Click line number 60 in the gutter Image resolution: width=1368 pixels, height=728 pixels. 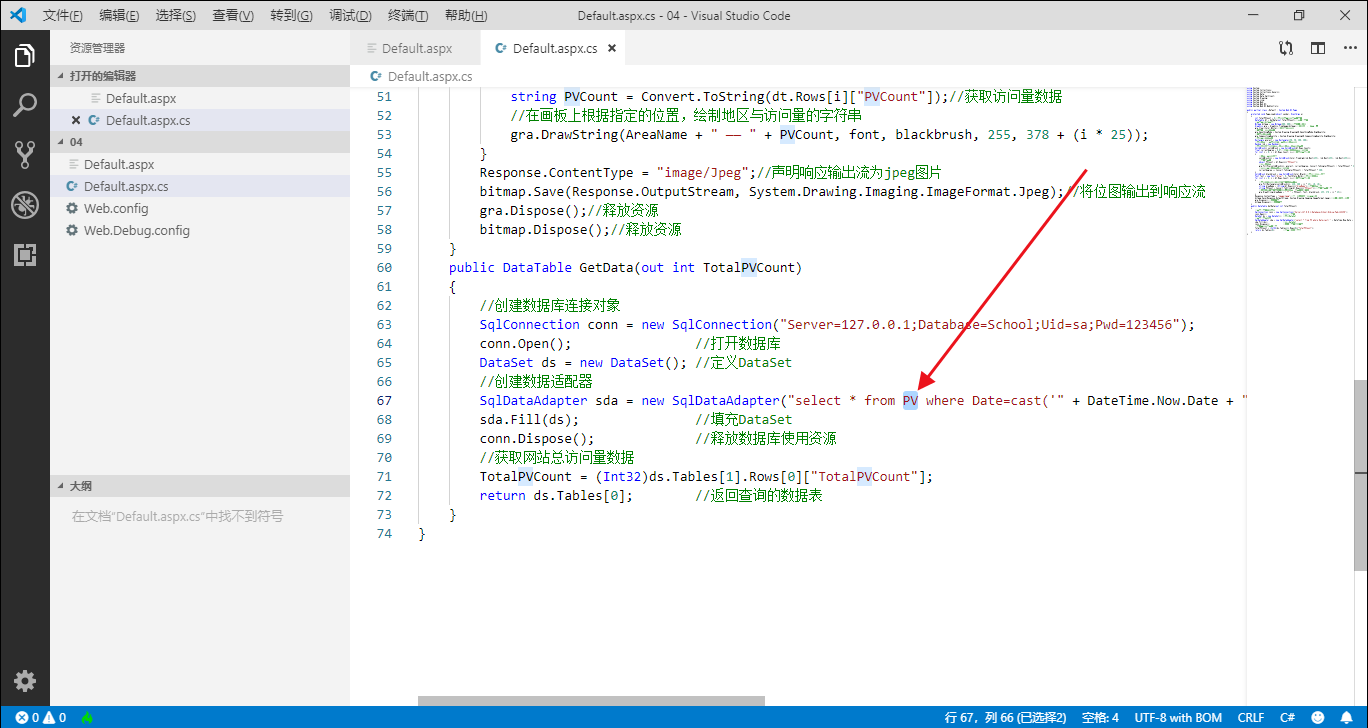tap(384, 267)
